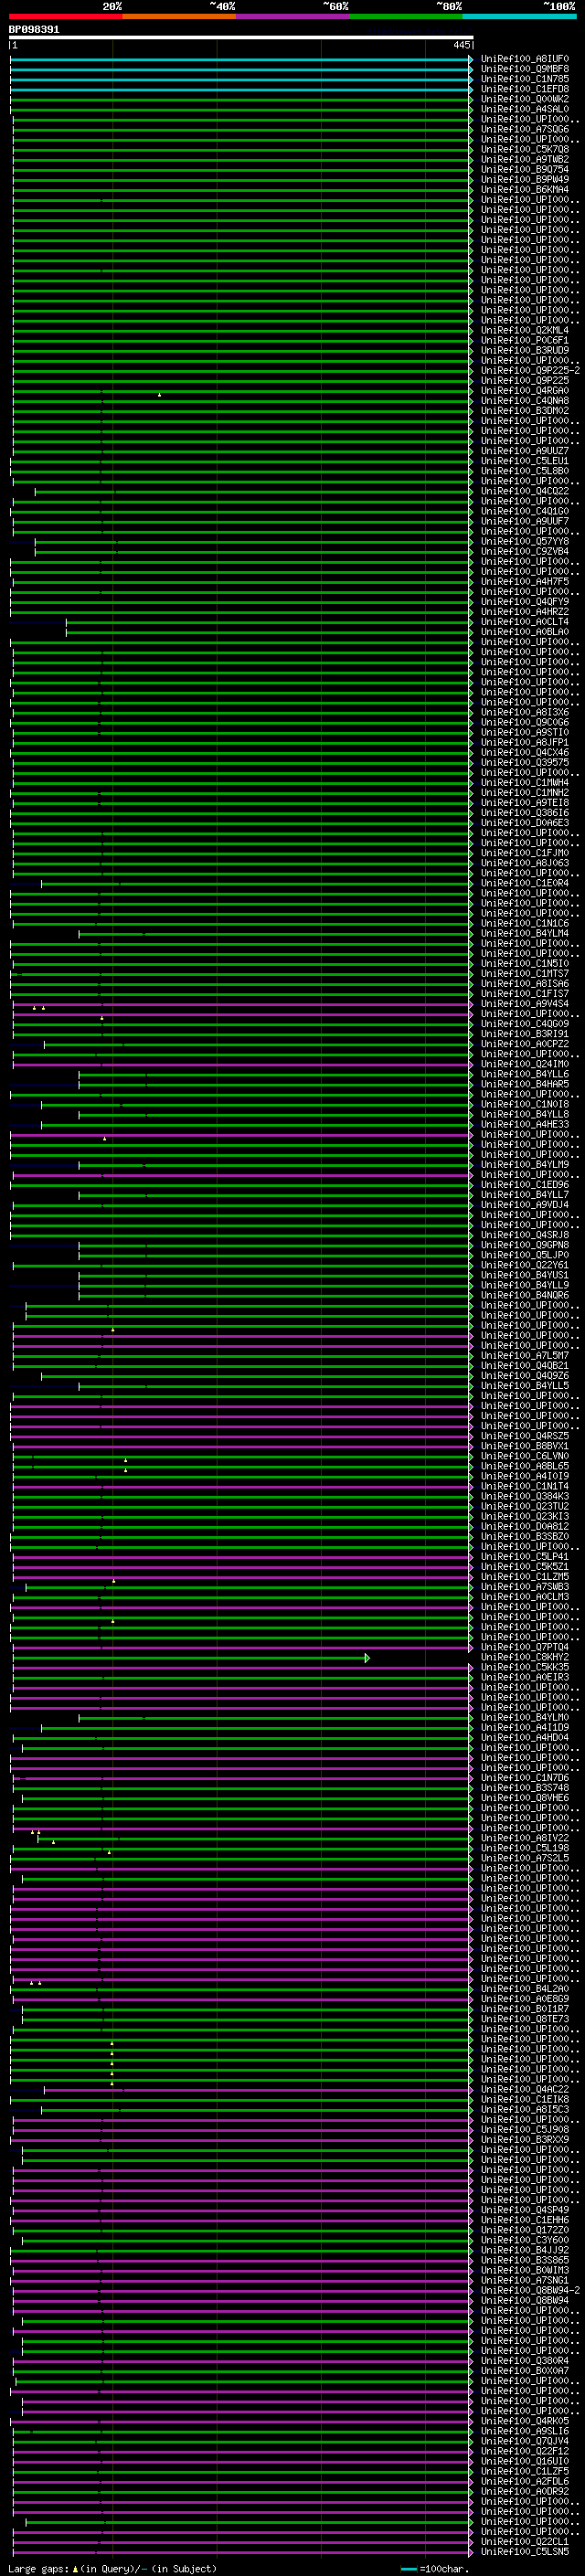Screen dimensions: 585x2576
Task: Select hit label UniRef100_A7SQG6
Action: 525,129
